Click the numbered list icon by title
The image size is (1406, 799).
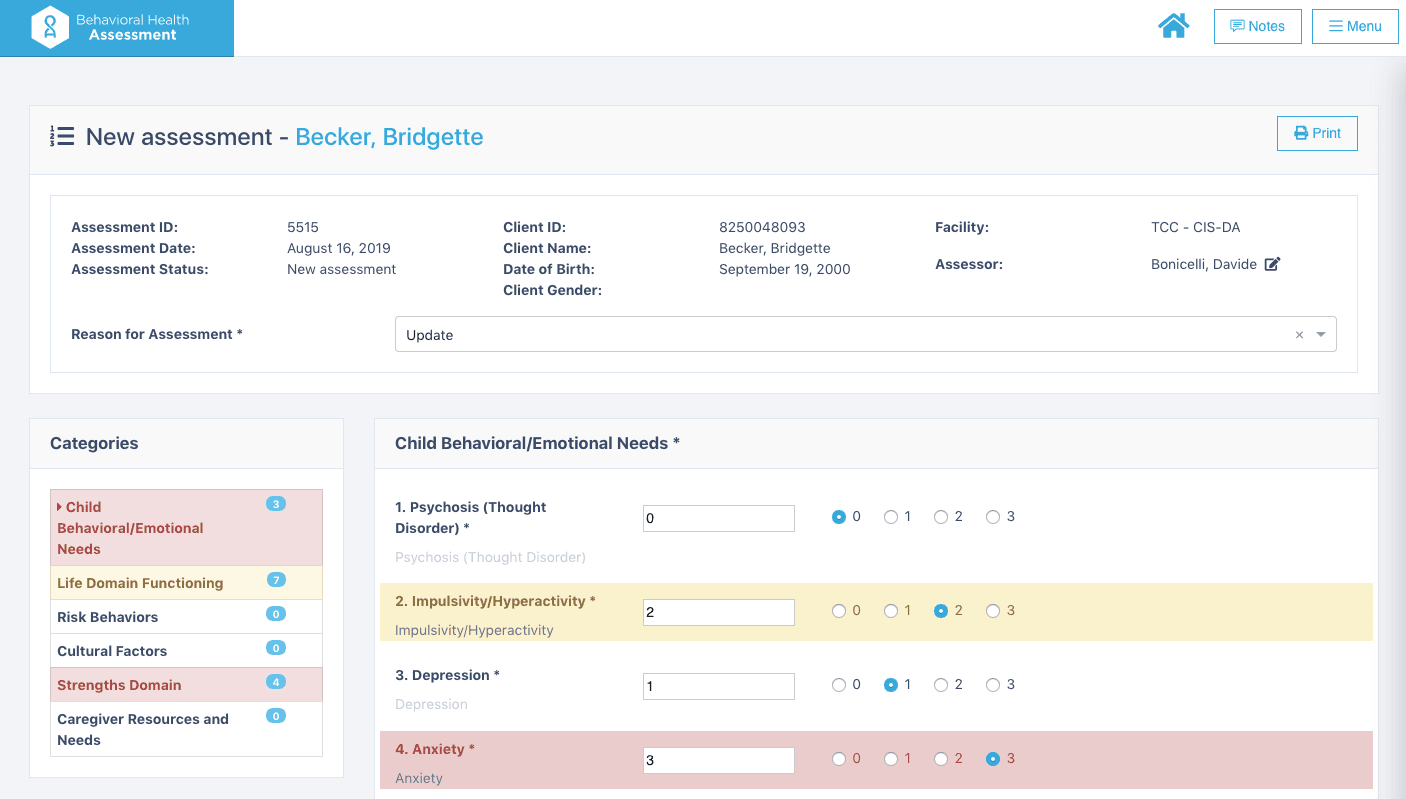pyautogui.click(x=62, y=137)
